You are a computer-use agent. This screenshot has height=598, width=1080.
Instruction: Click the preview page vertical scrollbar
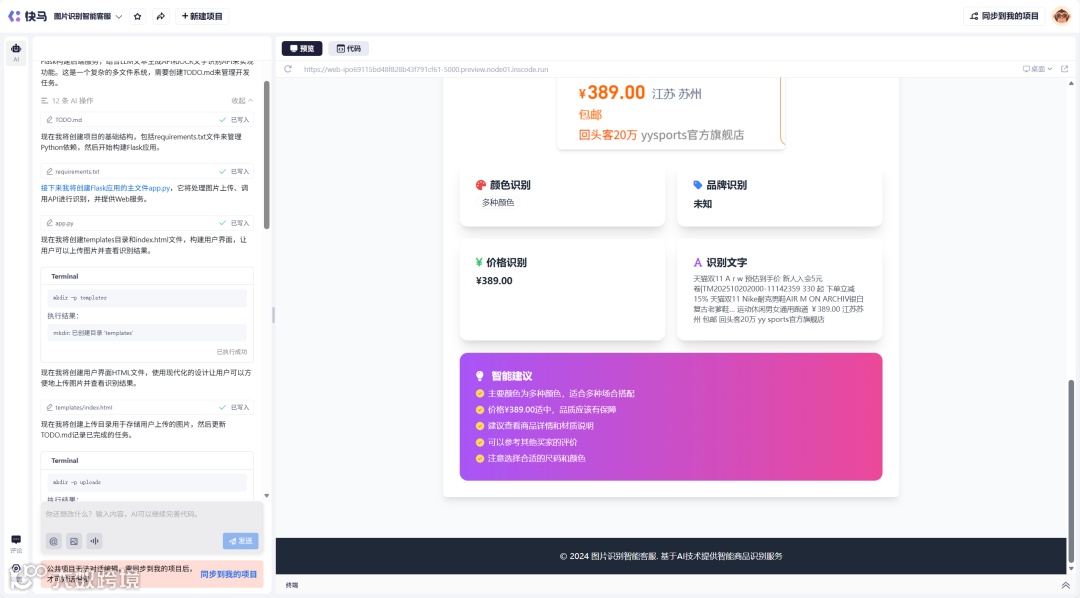pyautogui.click(x=1071, y=471)
